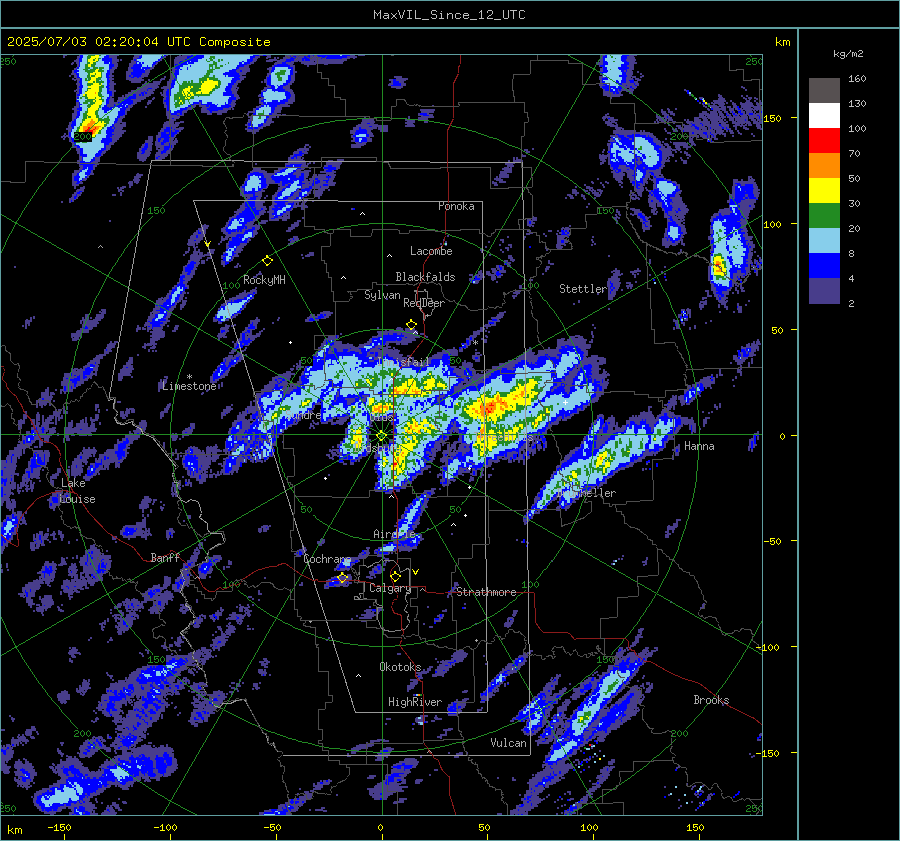This screenshot has width=900, height=841.
Task: Click the Innisfail label inside the storm
Action: pyautogui.click(x=406, y=362)
